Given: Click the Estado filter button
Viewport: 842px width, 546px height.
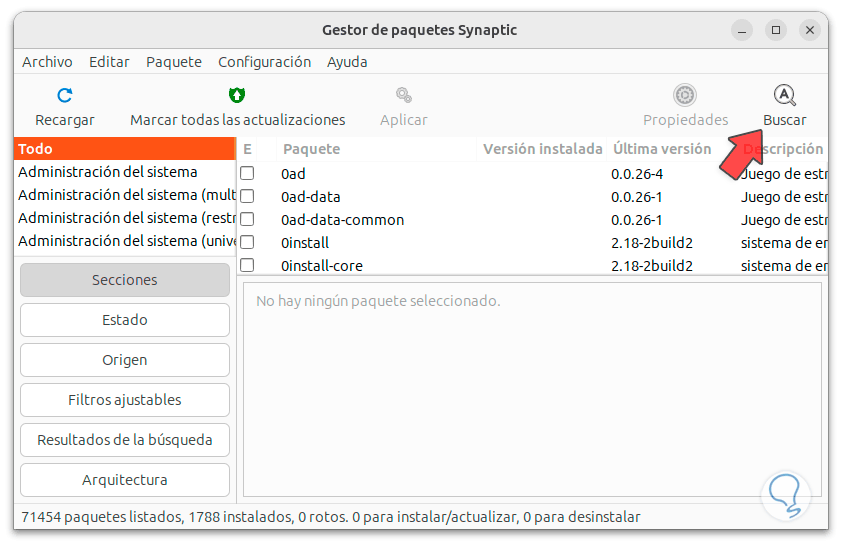Looking at the screenshot, I should (x=125, y=320).
